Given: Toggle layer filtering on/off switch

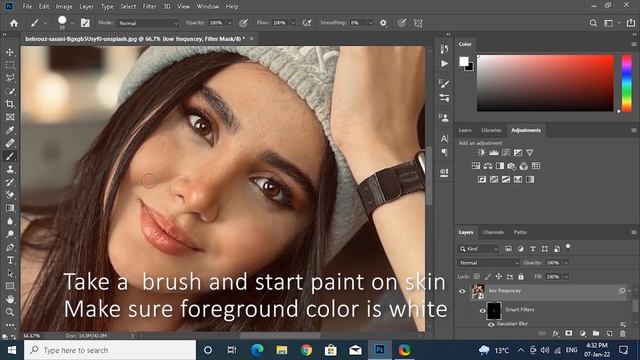Looking at the screenshot, I should tap(568, 247).
